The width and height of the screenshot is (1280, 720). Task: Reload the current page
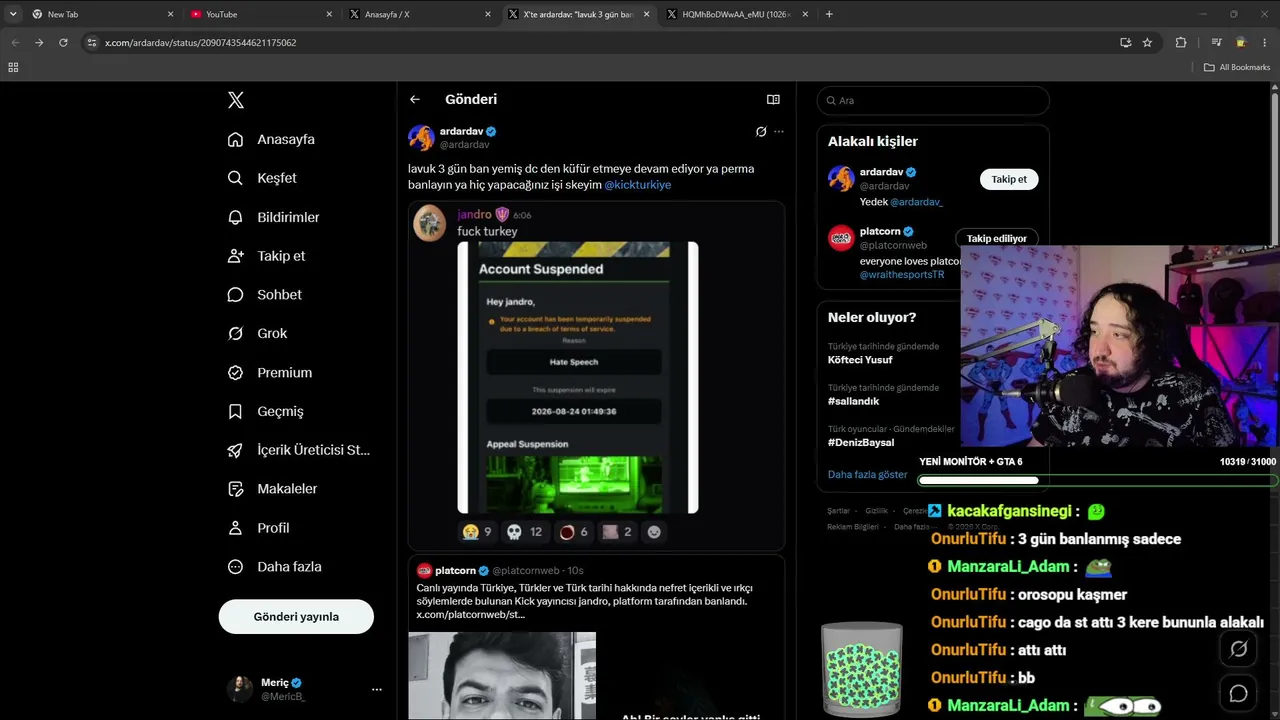point(63,42)
